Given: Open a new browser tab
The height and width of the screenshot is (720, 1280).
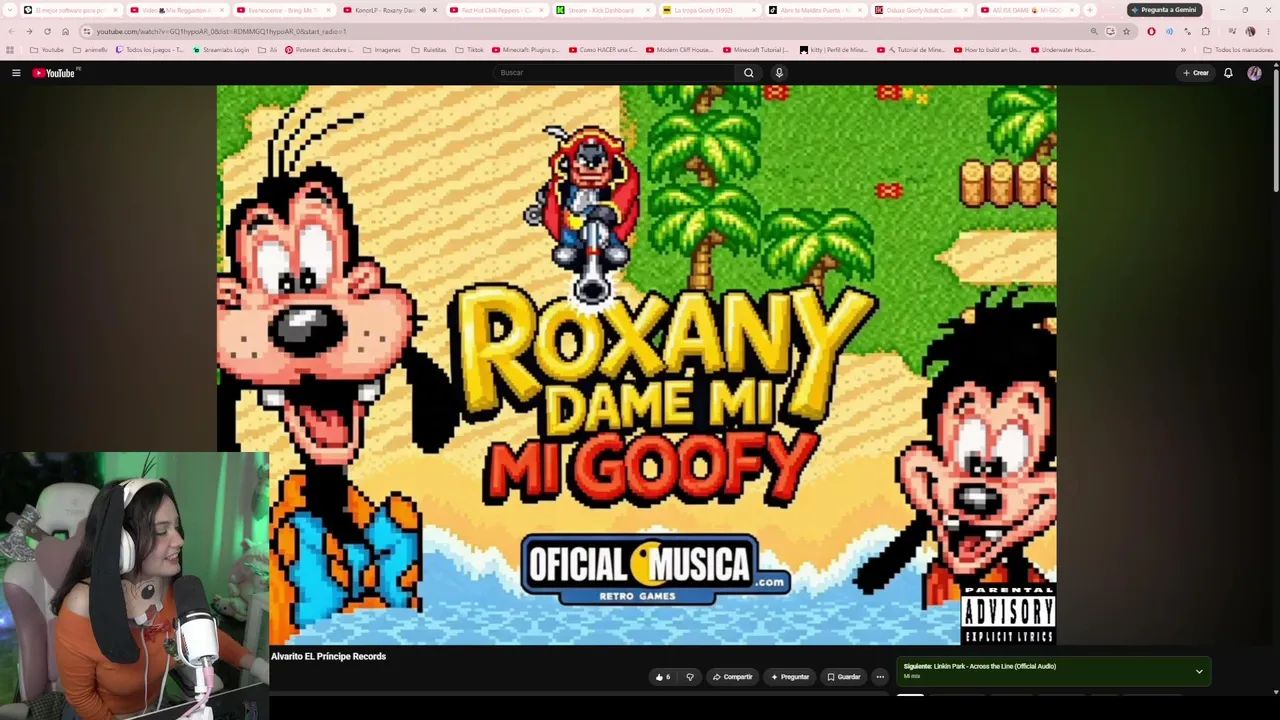Looking at the screenshot, I should click(x=1090, y=10).
